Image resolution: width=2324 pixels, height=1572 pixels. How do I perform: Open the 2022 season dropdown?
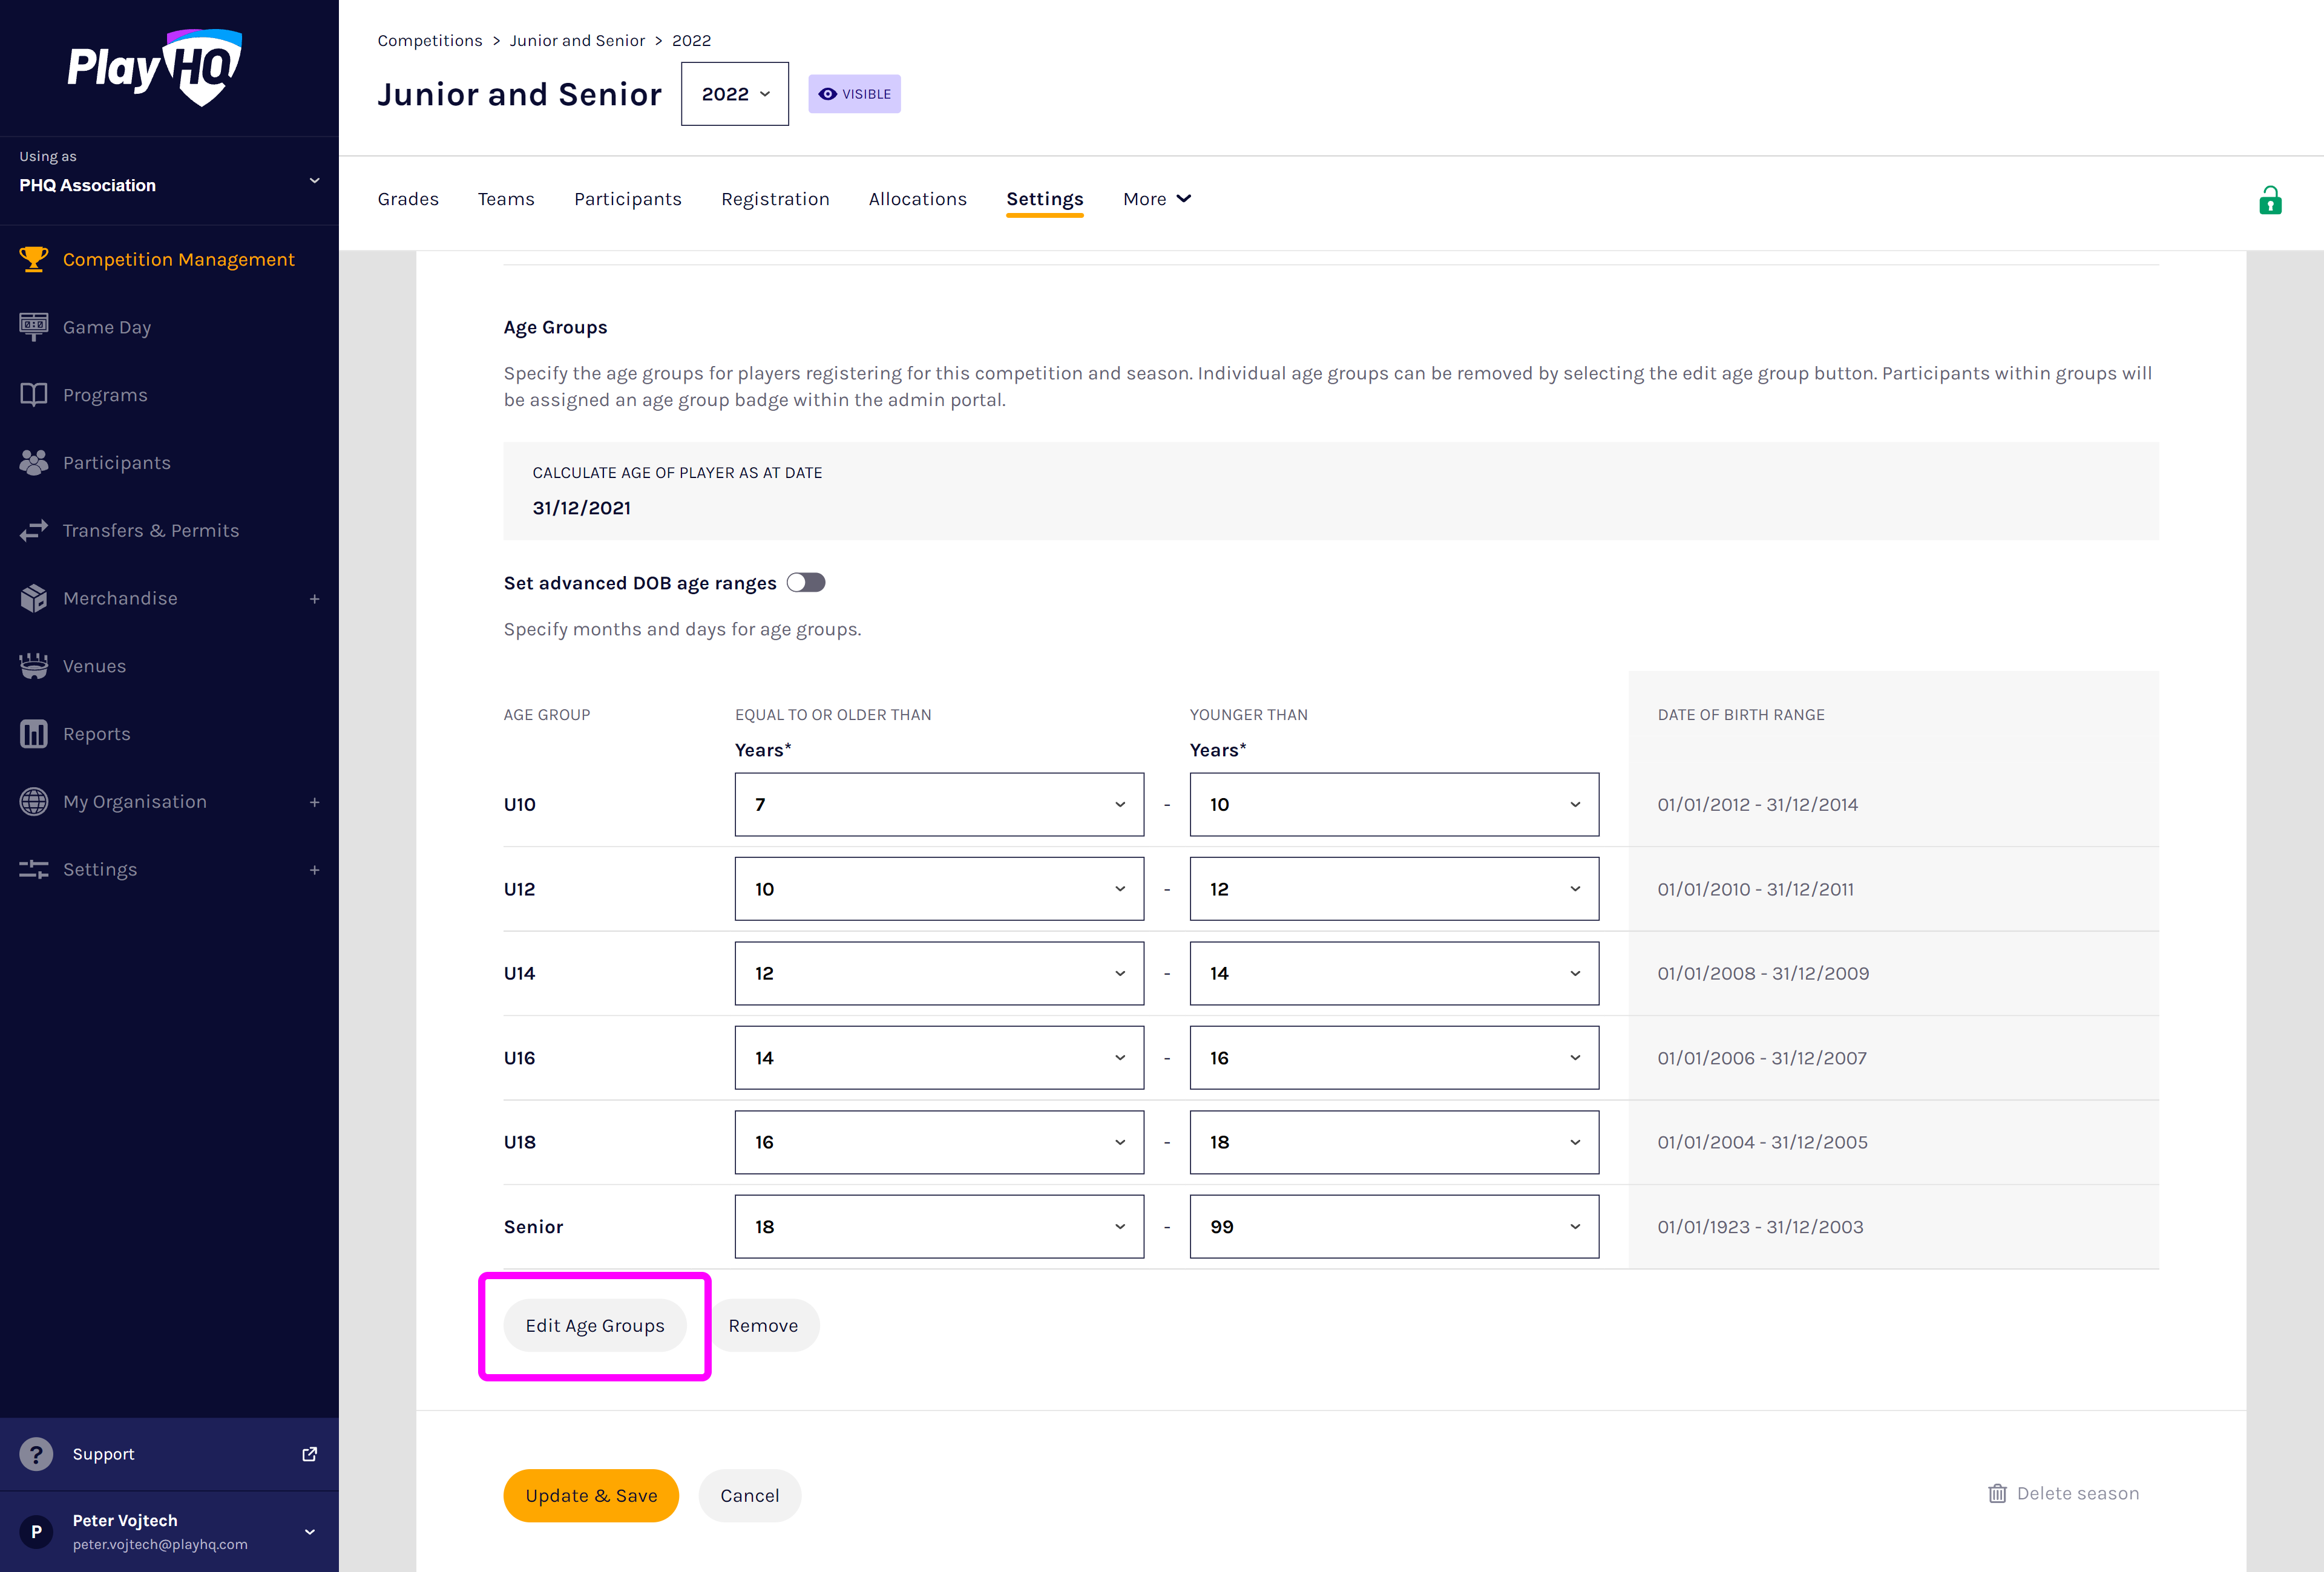(x=735, y=94)
